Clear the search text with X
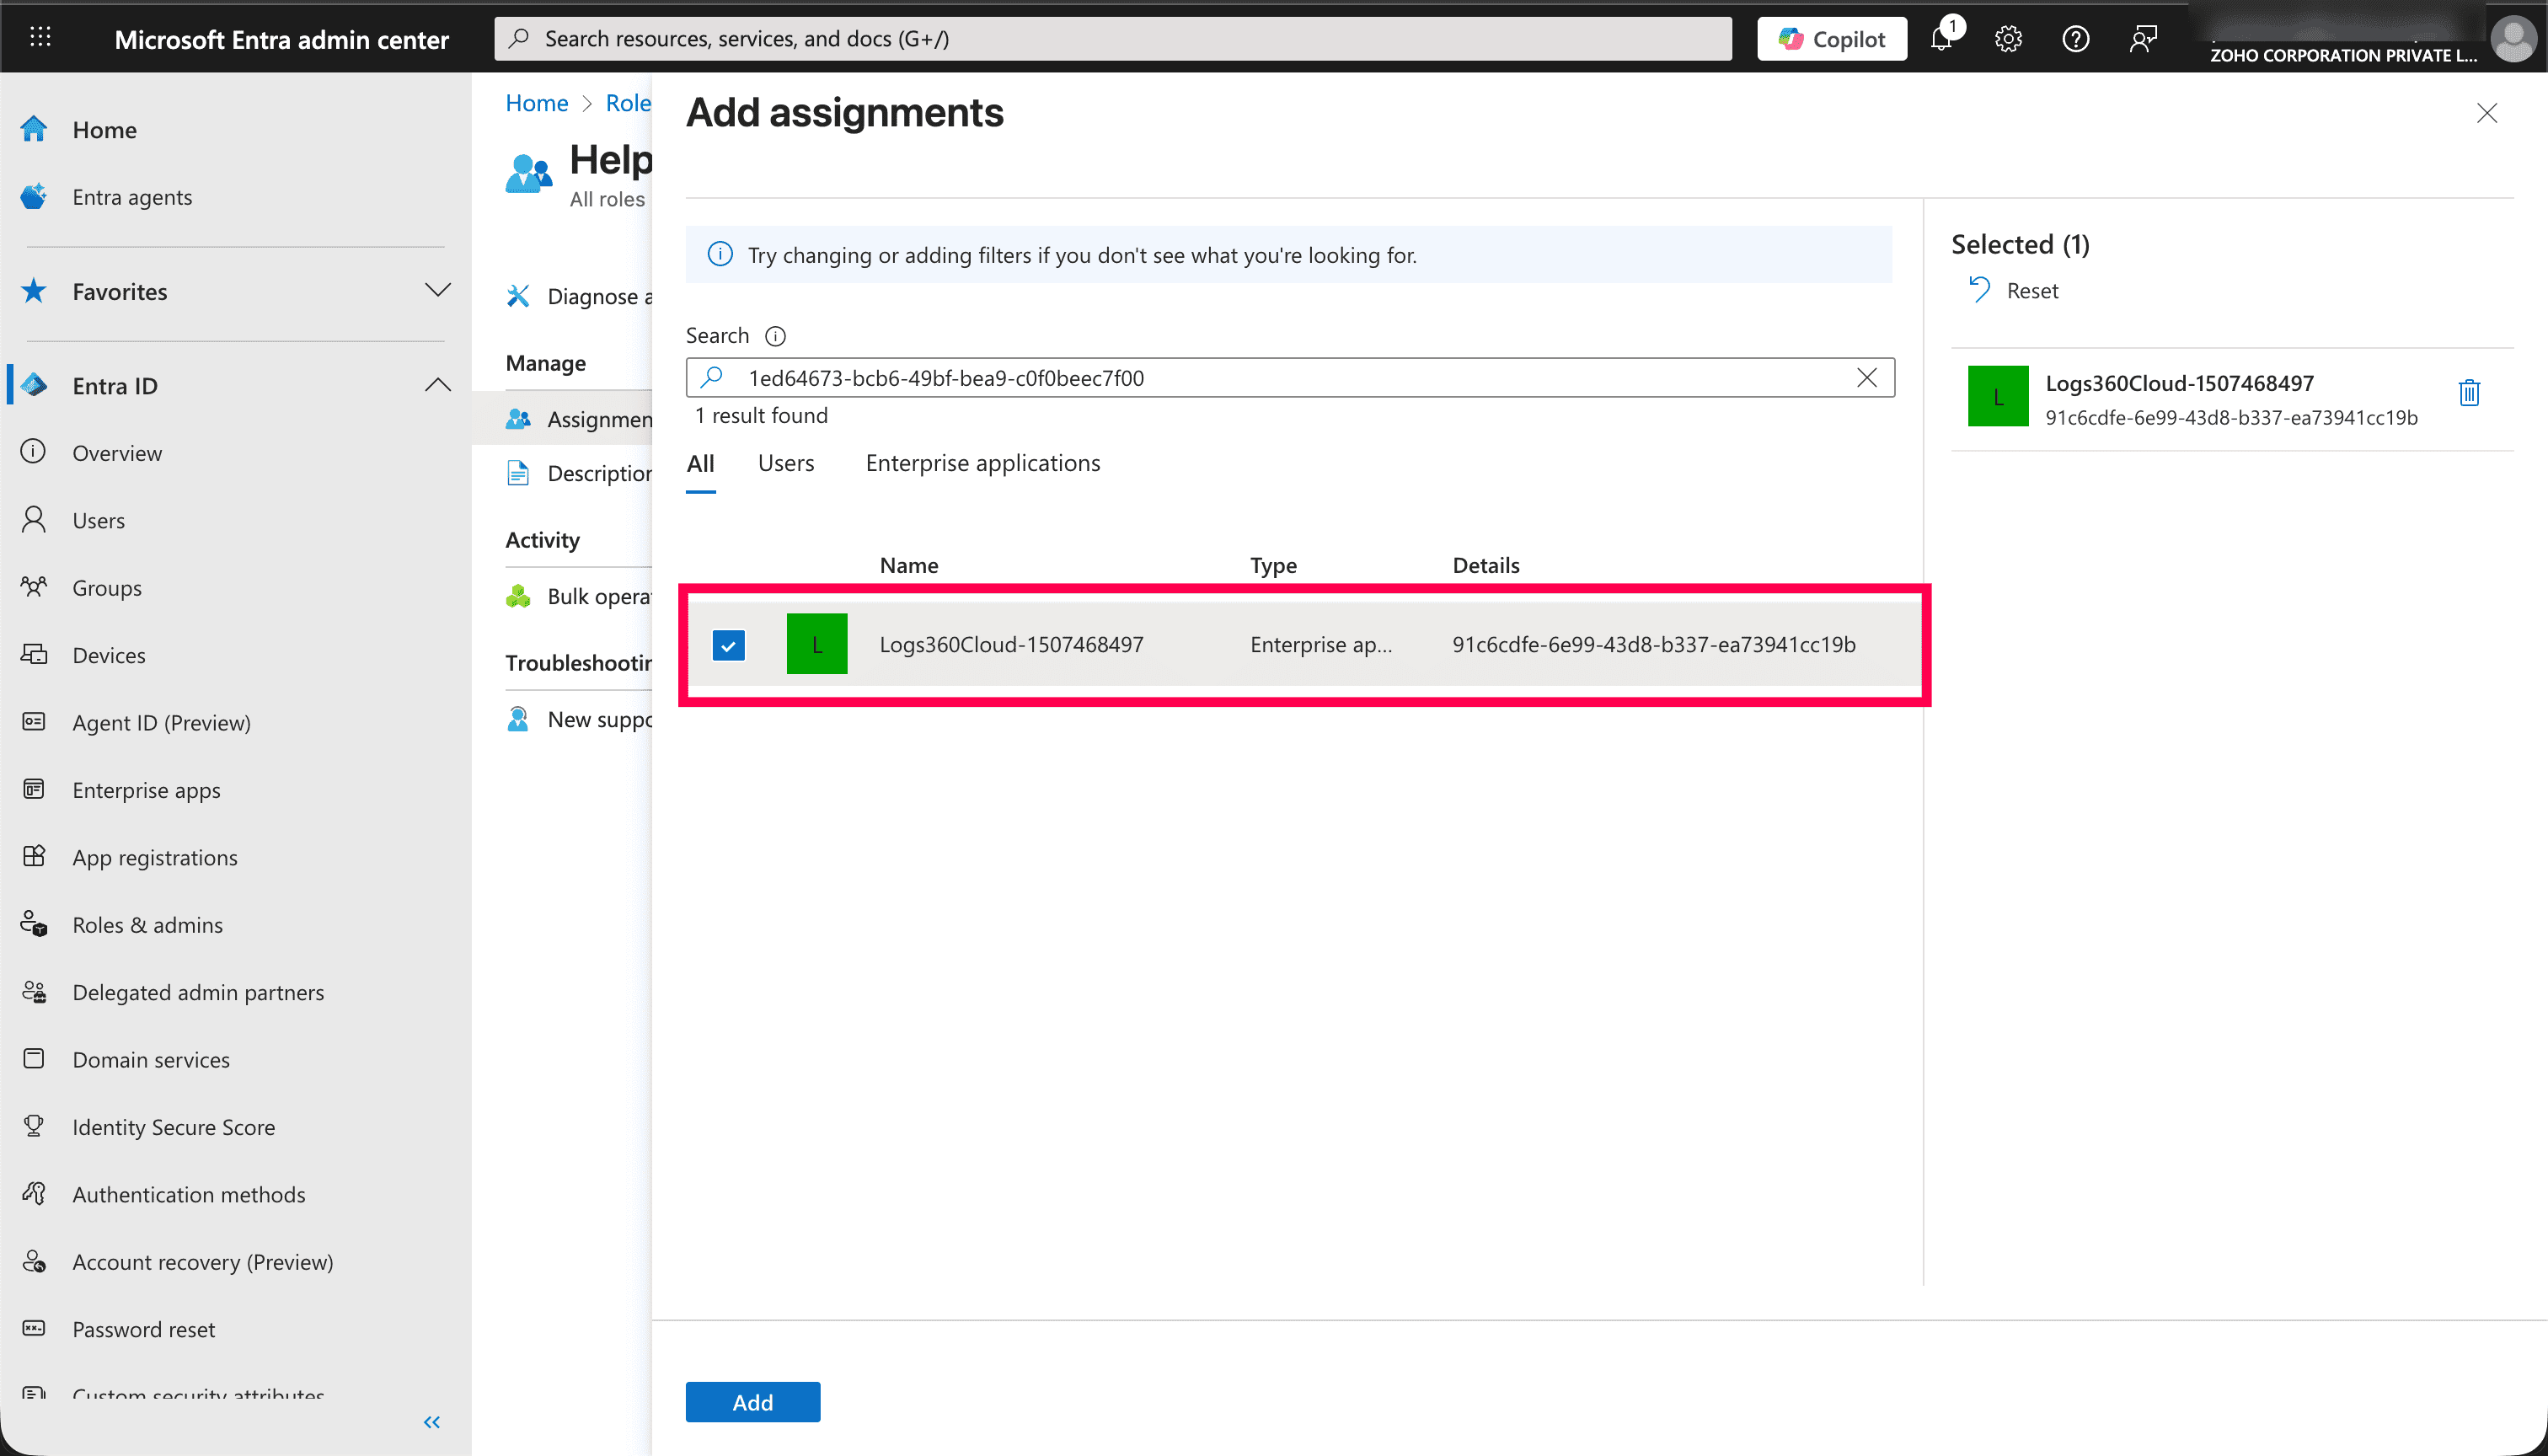Image resolution: width=2548 pixels, height=1456 pixels. click(x=1866, y=377)
